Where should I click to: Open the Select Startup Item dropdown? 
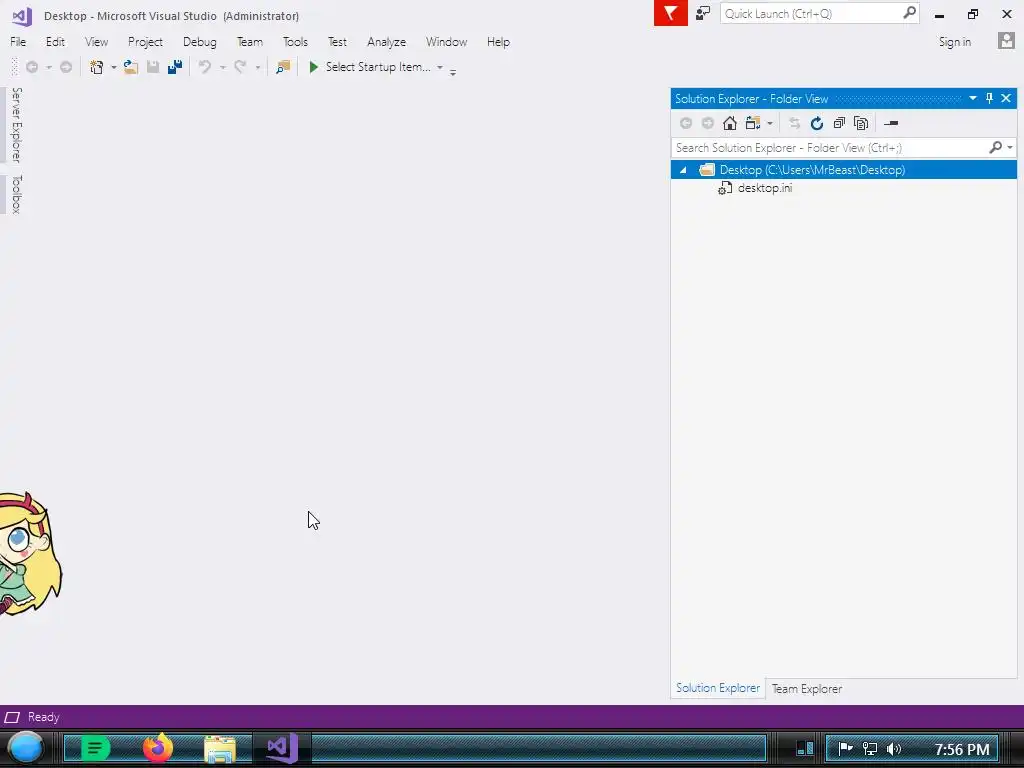point(440,67)
